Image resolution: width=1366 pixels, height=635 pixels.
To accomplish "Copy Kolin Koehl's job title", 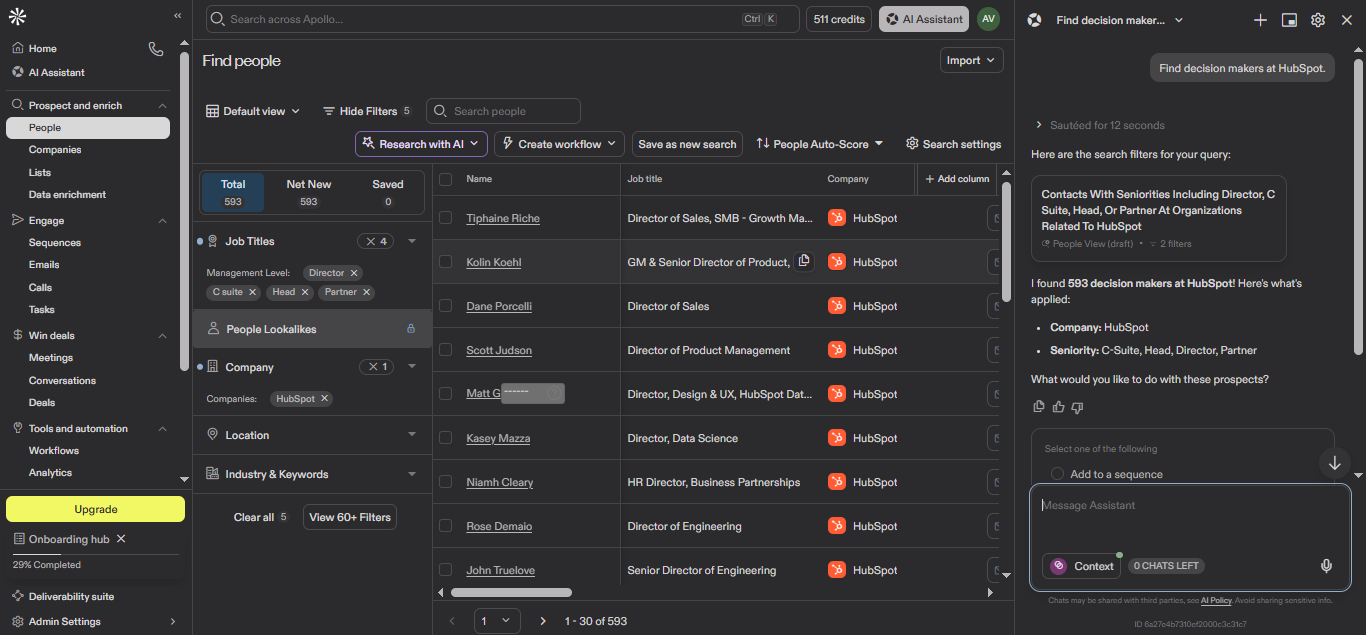I will pyautogui.click(x=804, y=262).
